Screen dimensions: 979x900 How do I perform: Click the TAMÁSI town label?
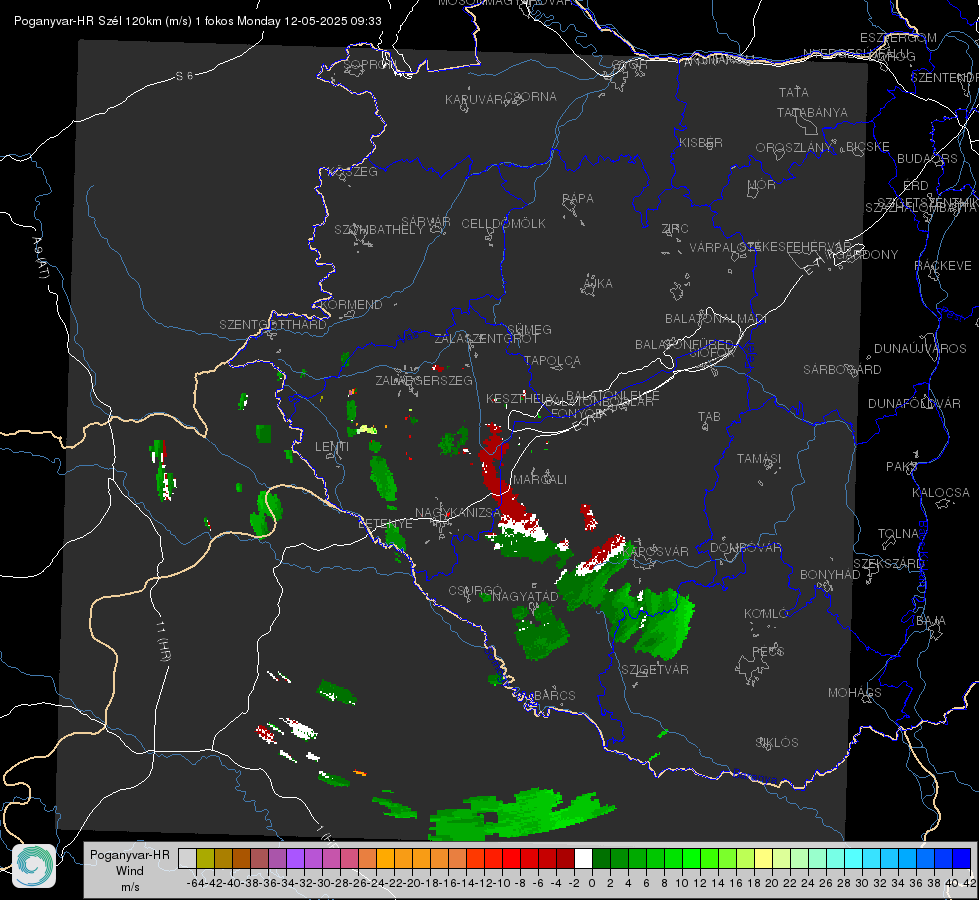[x=759, y=458]
